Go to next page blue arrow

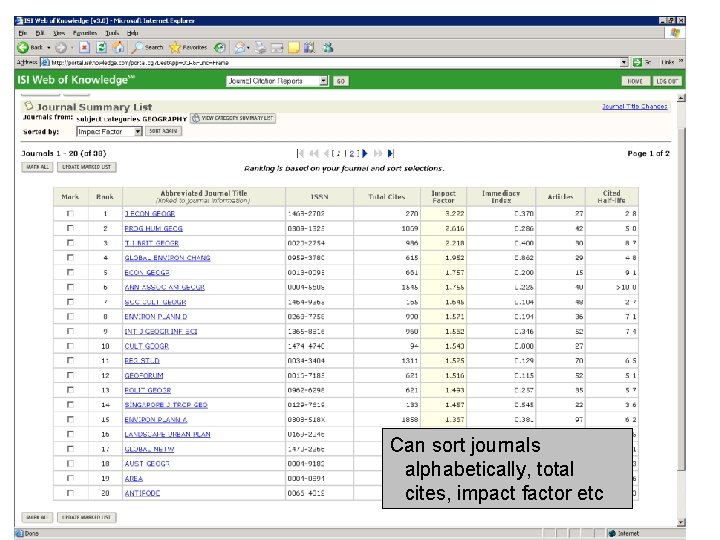pyautogui.click(x=365, y=153)
